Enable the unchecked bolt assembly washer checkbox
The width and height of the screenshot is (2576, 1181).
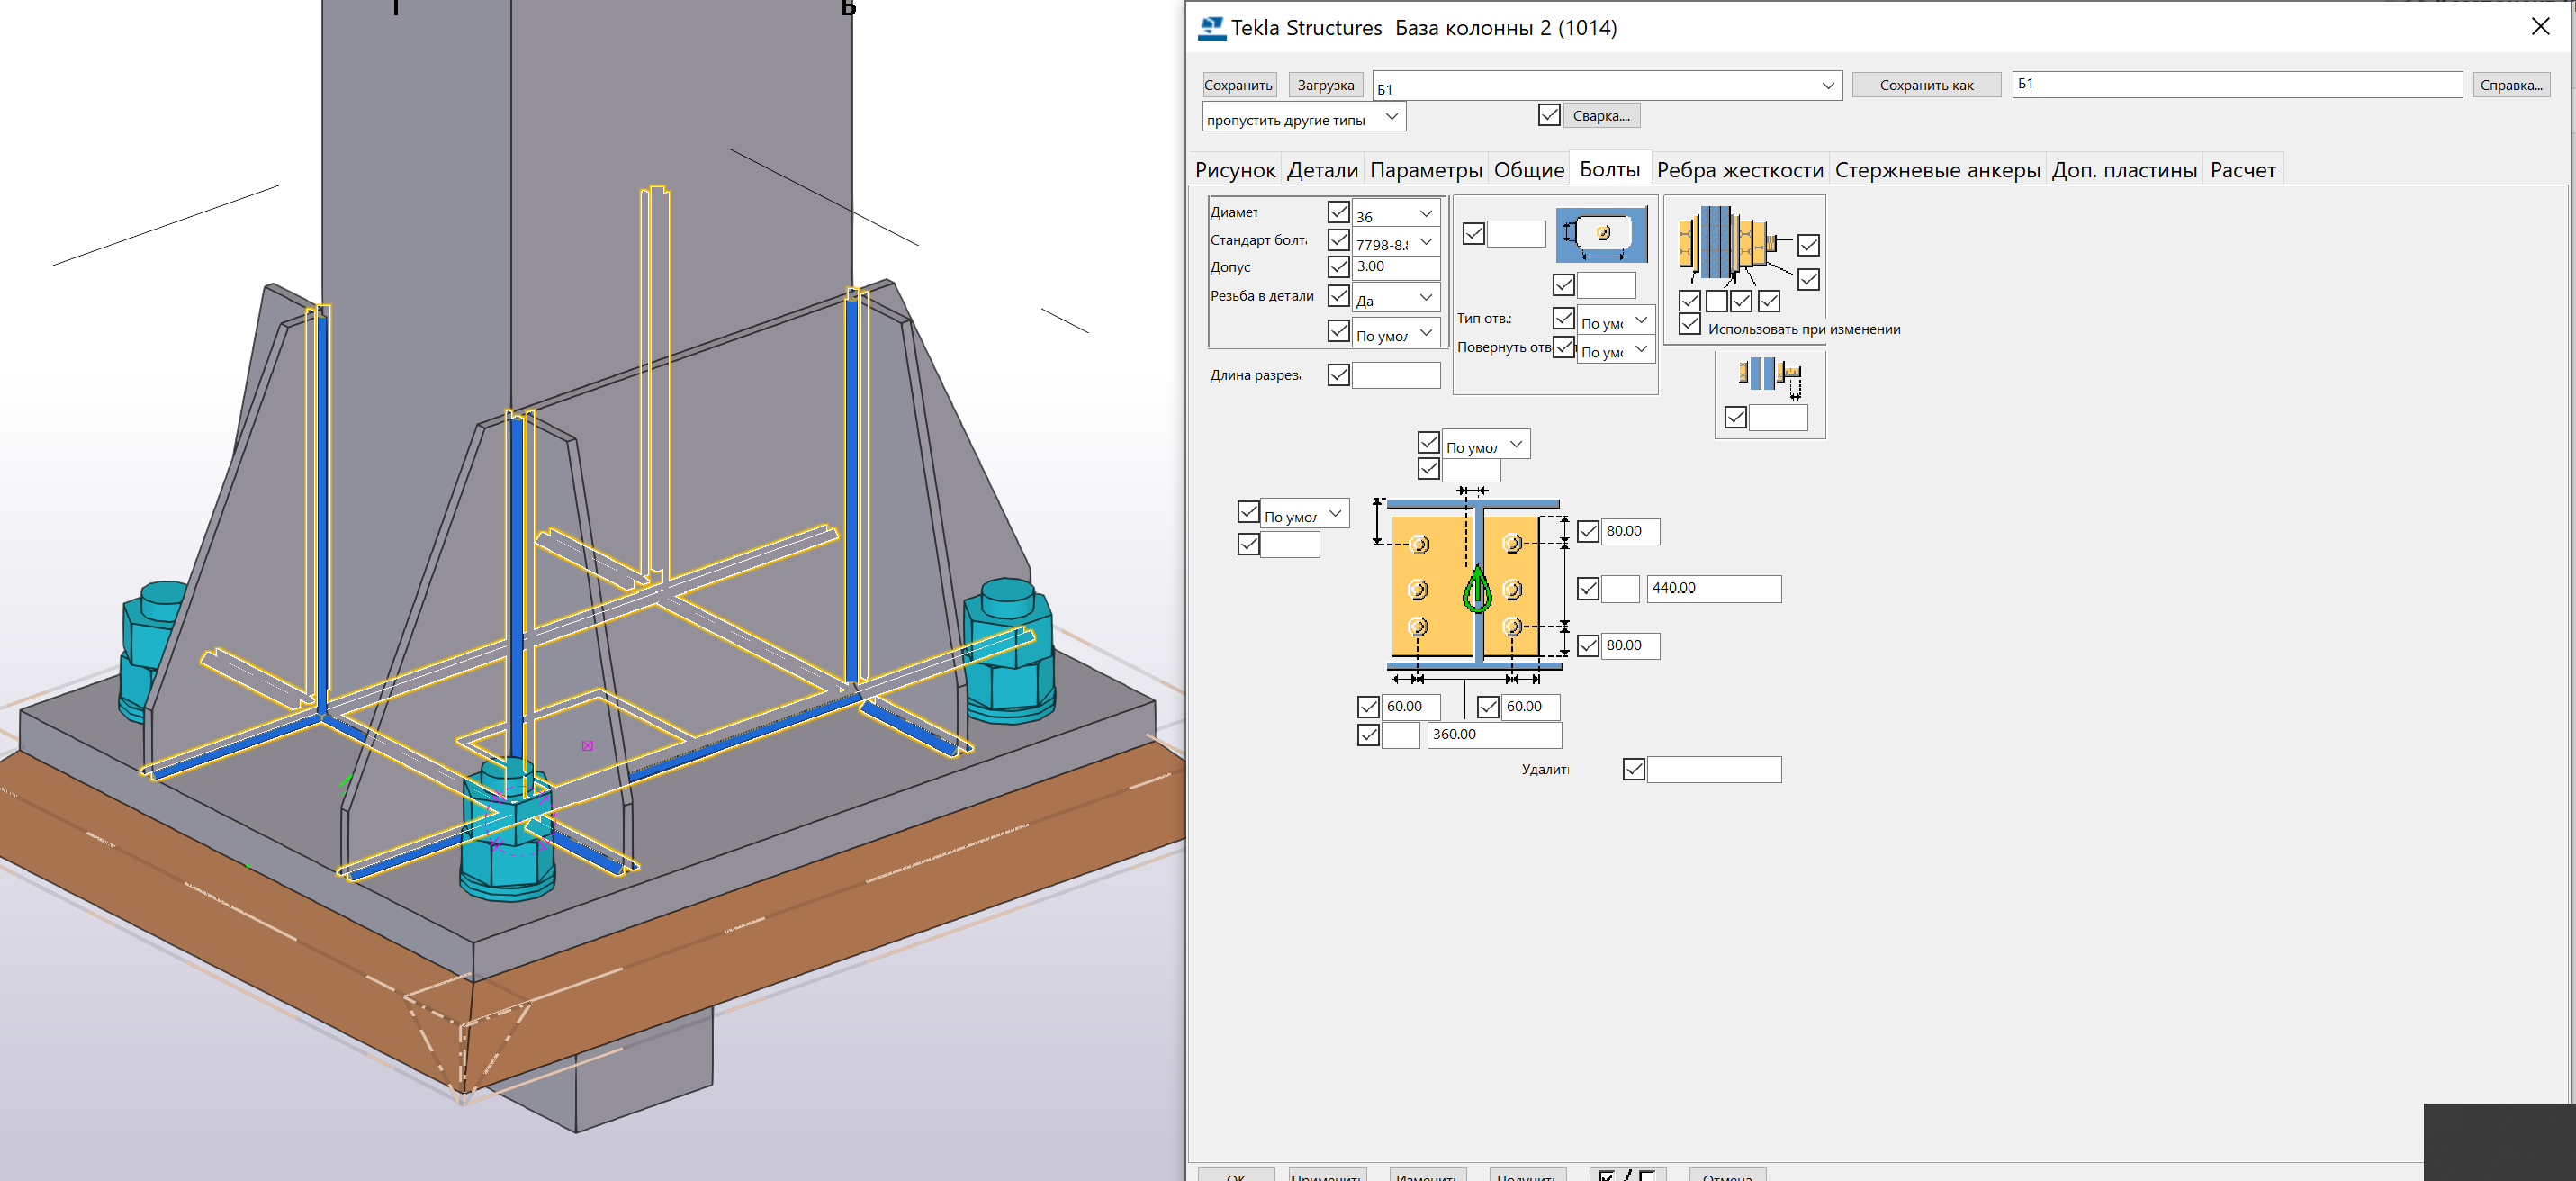[x=1716, y=301]
